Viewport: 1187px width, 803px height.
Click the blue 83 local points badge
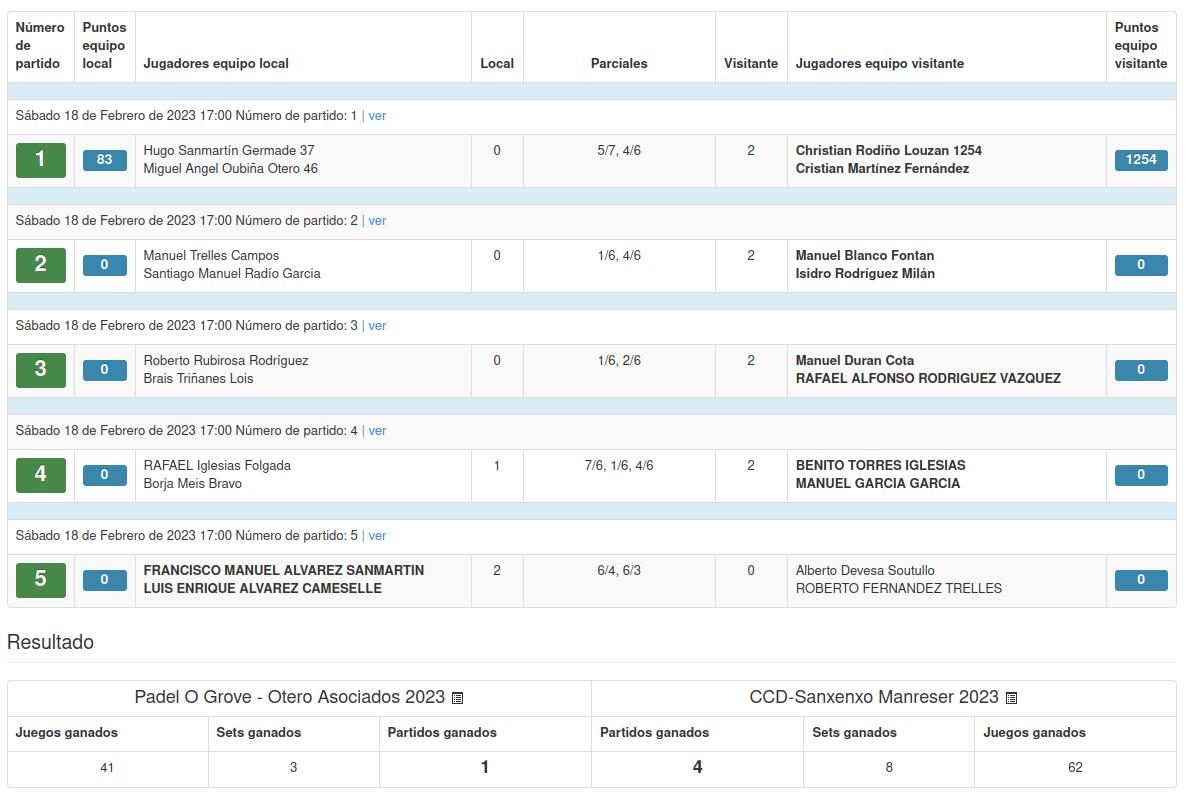[104, 160]
